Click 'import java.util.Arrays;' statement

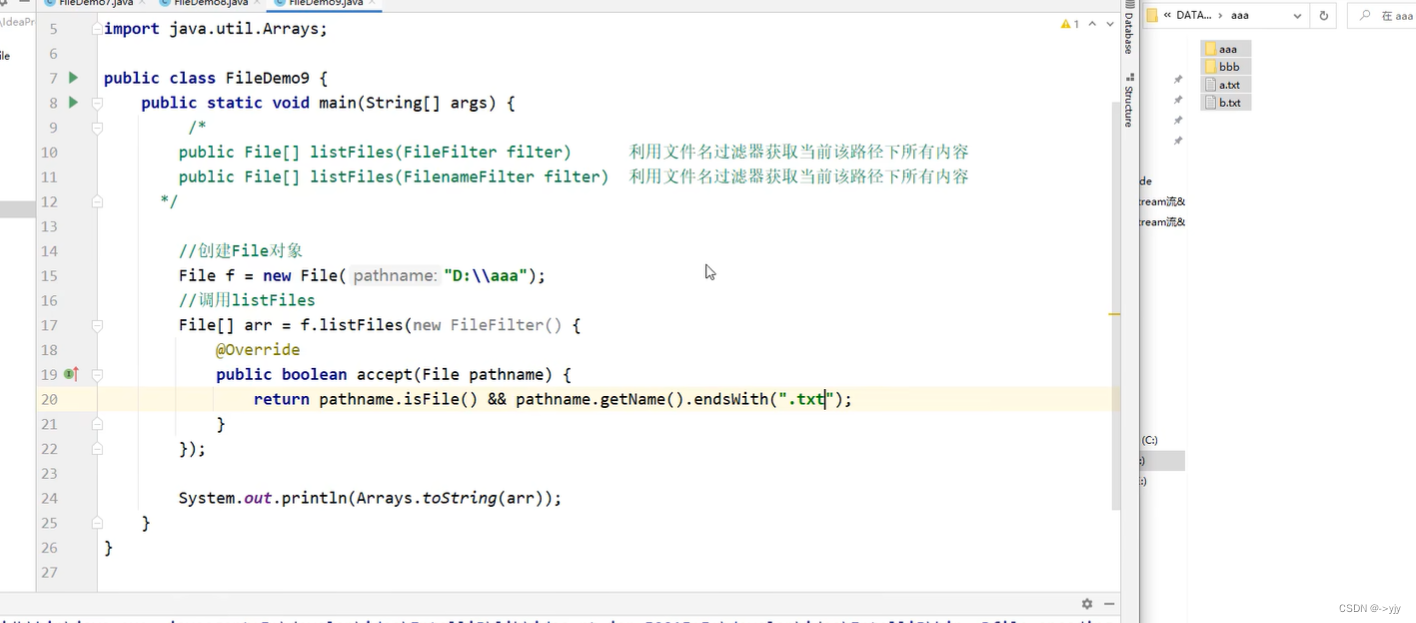(x=216, y=29)
